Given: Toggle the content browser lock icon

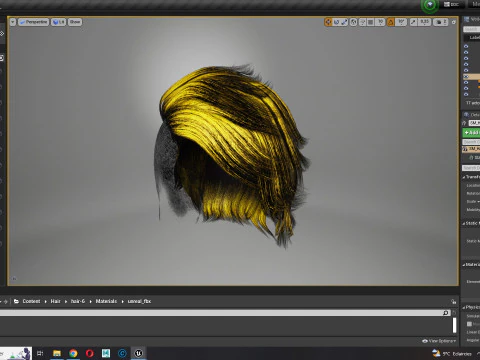Looking at the screenshot, I should (x=454, y=302).
